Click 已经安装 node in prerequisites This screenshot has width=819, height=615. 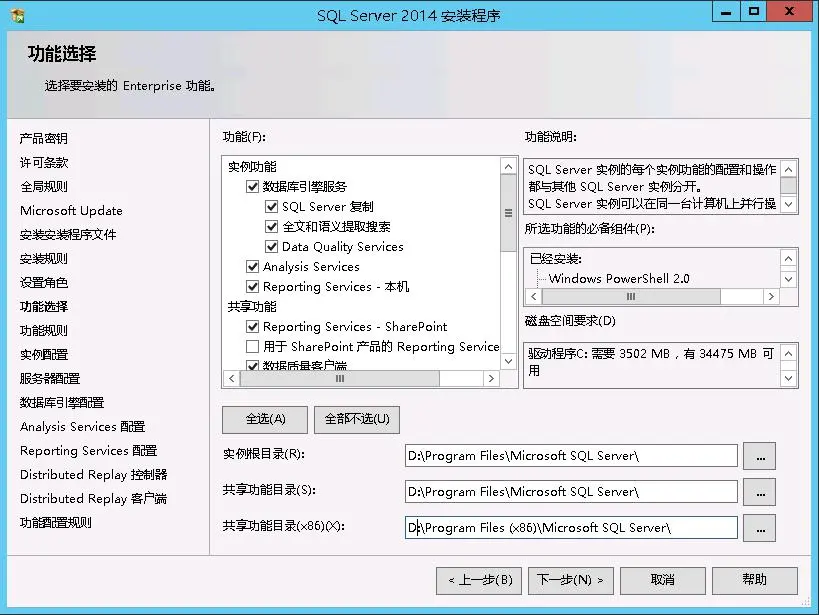click(x=556, y=259)
